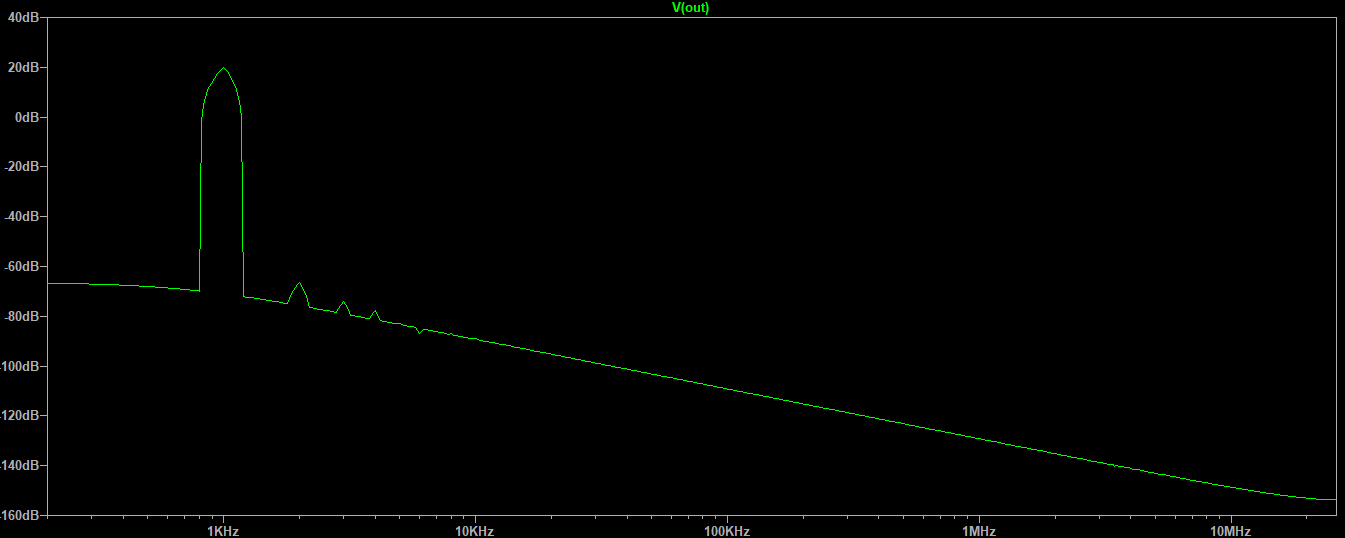Image resolution: width=1345 pixels, height=538 pixels.
Task: Click the -100dB vertical axis label
Action: 20,366
